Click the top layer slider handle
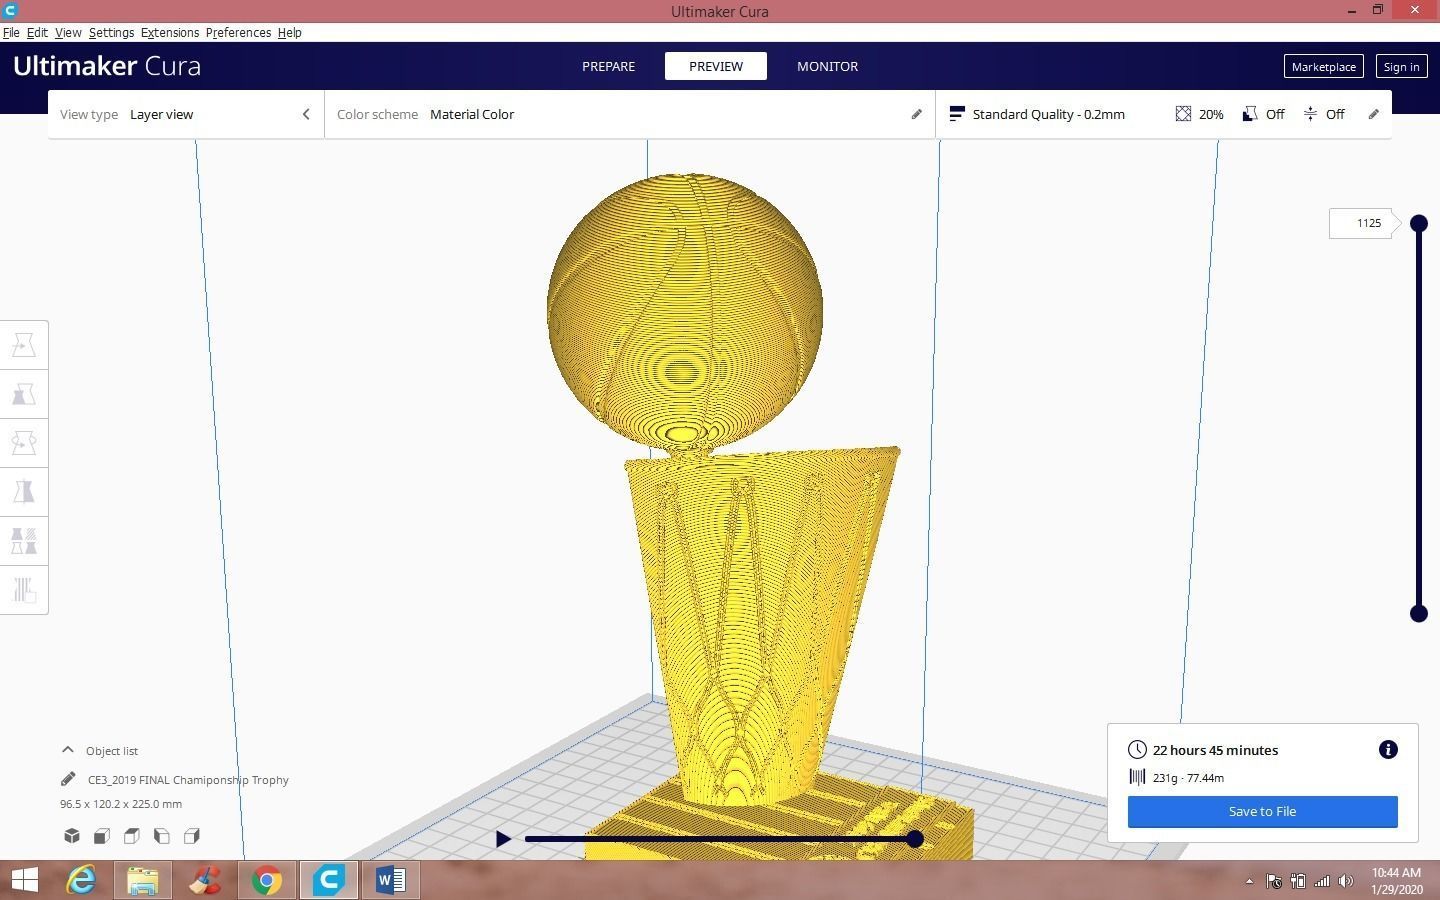 [x=1418, y=223]
